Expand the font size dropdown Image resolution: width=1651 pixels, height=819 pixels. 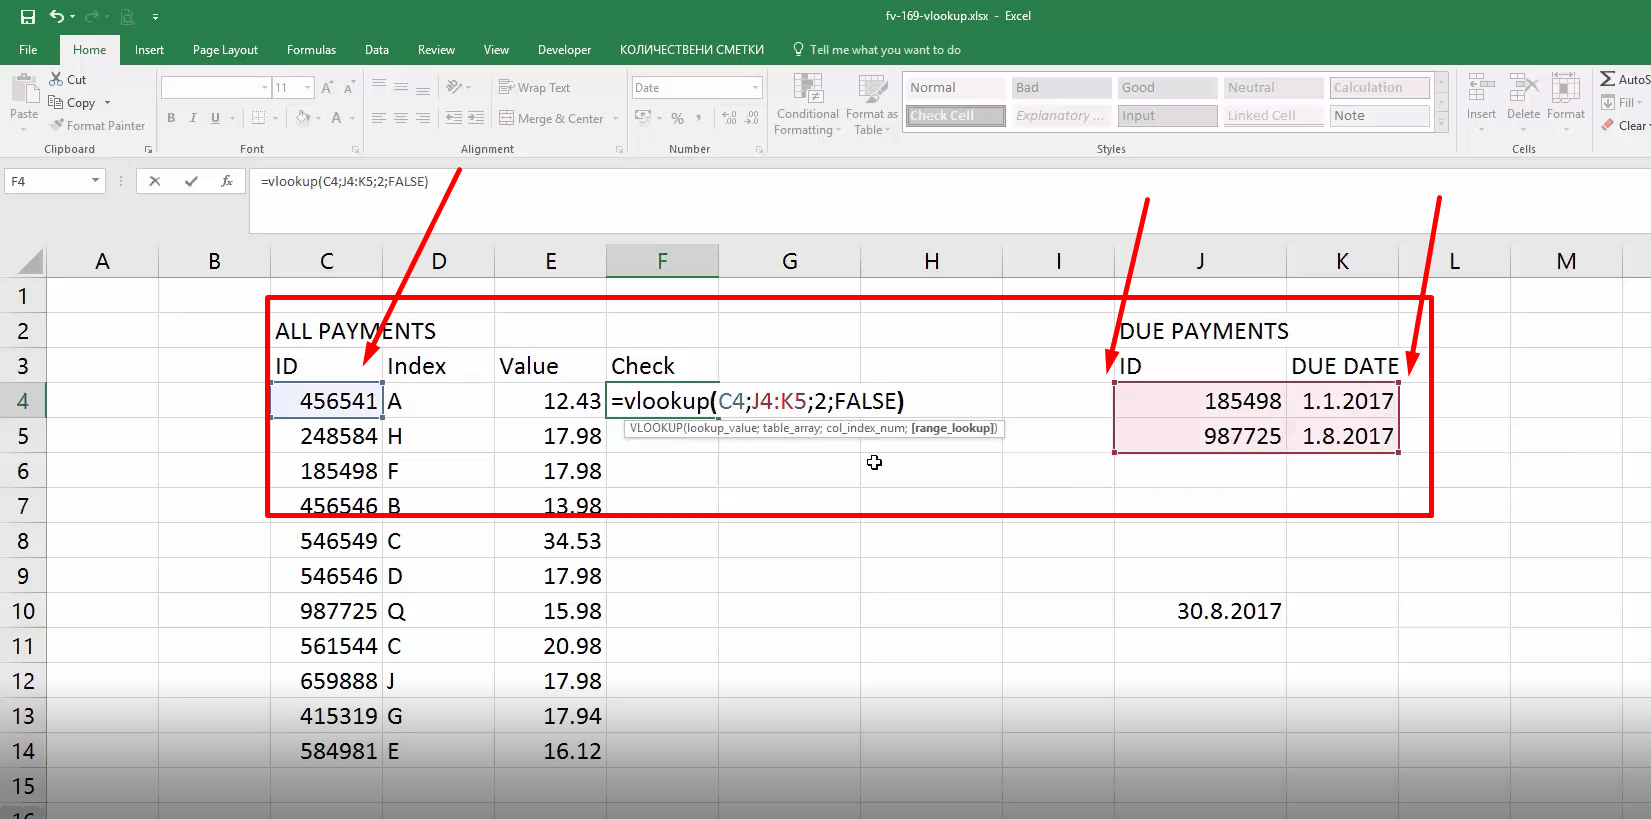point(308,88)
